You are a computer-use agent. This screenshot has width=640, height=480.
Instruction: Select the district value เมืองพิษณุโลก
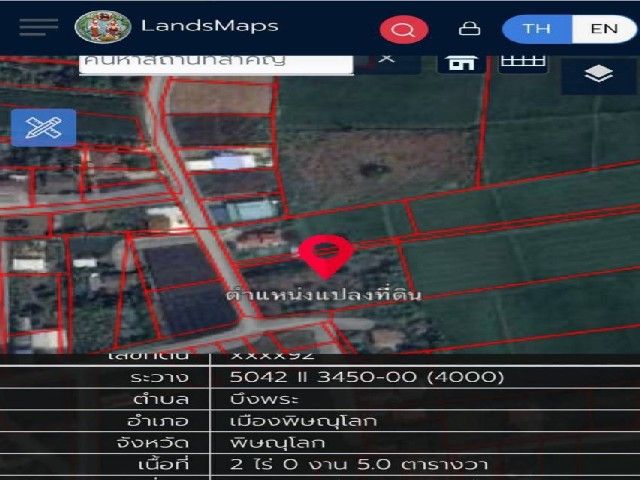pos(303,421)
